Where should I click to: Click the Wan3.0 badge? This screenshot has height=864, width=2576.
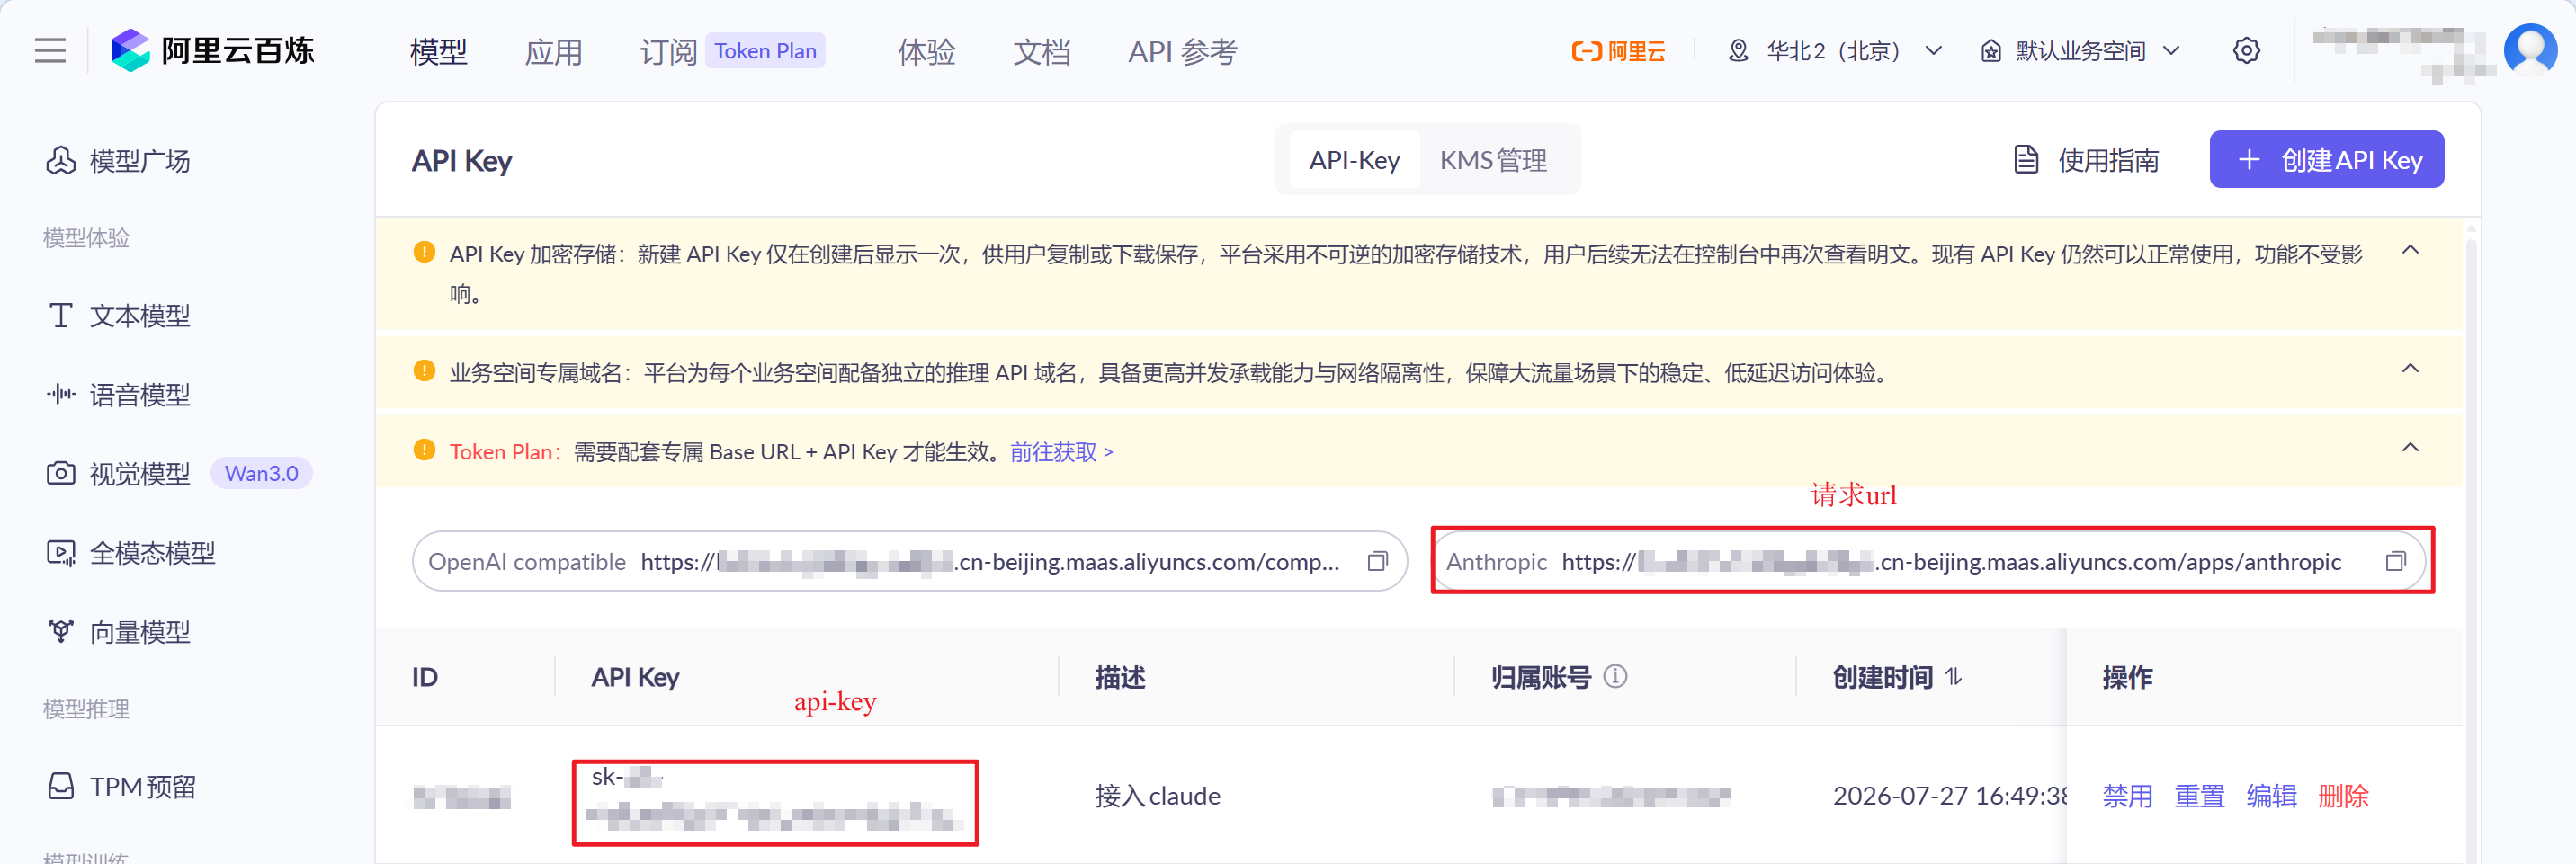tap(261, 473)
